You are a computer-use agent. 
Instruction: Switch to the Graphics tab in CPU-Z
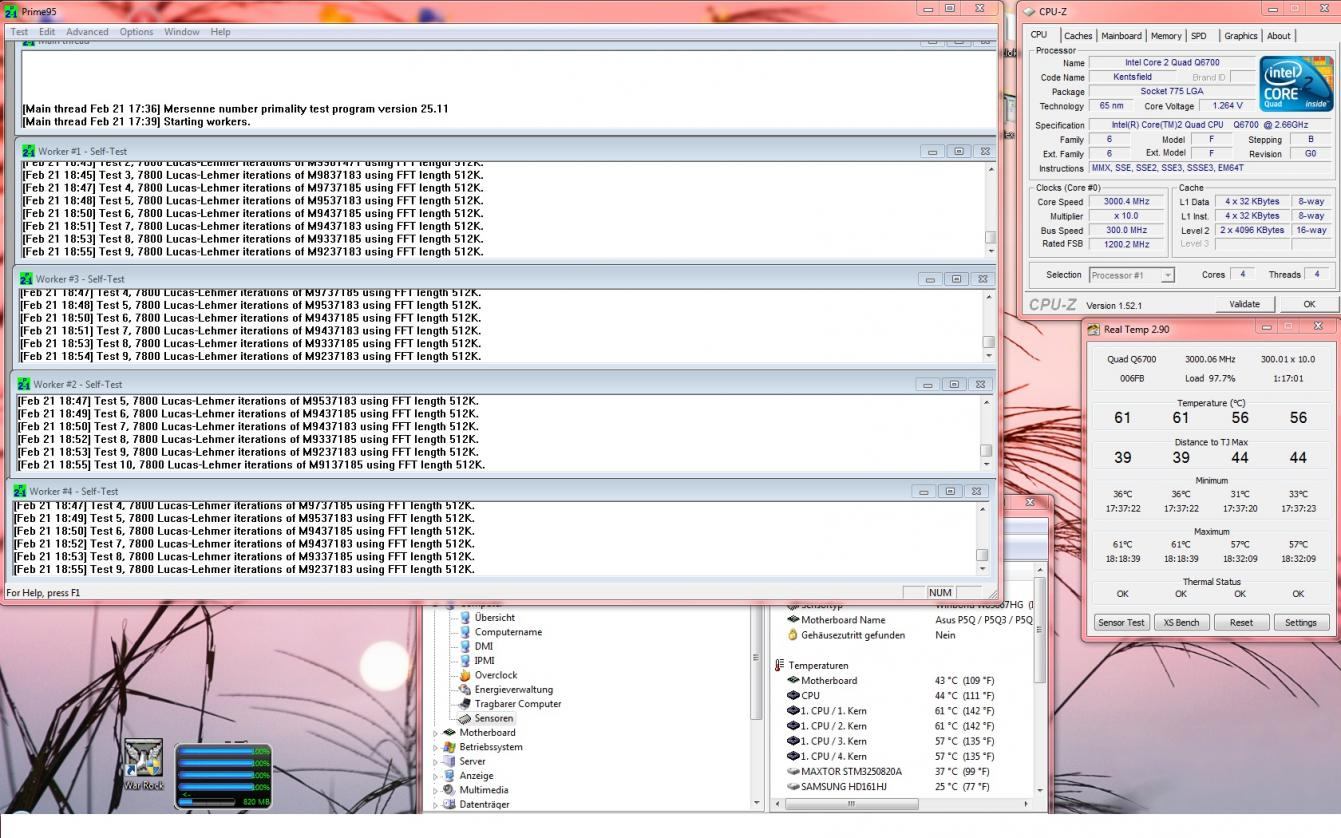(1241, 36)
